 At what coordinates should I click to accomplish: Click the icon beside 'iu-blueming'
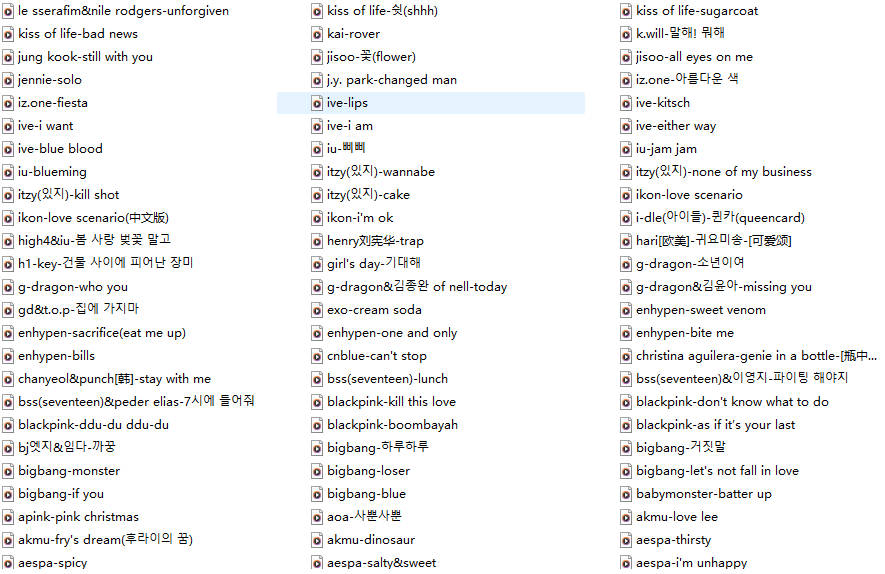click(8, 172)
